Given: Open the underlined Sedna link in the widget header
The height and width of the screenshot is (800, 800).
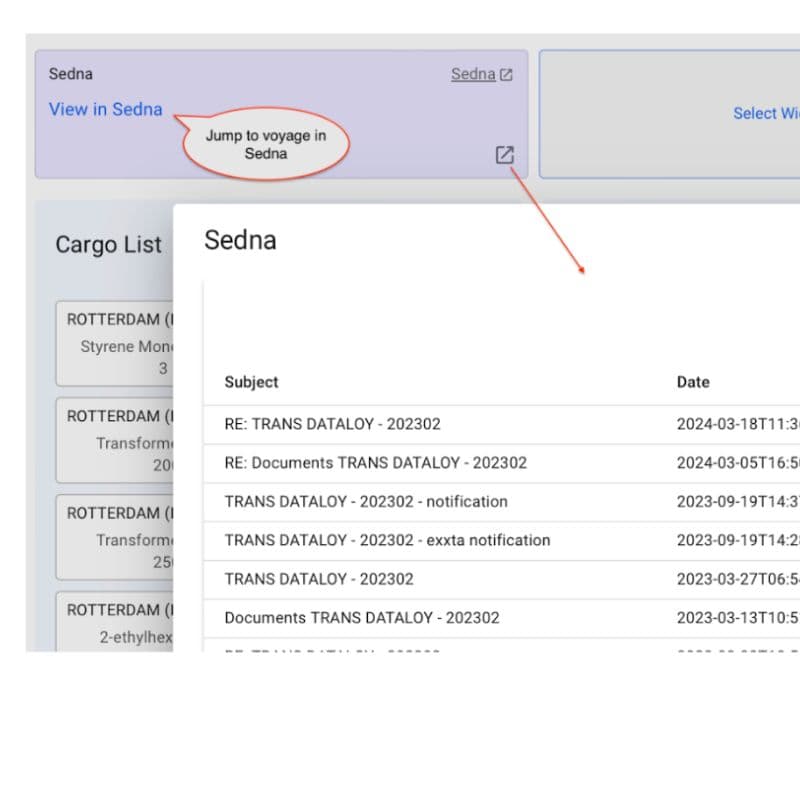Looking at the screenshot, I should tap(473, 74).
